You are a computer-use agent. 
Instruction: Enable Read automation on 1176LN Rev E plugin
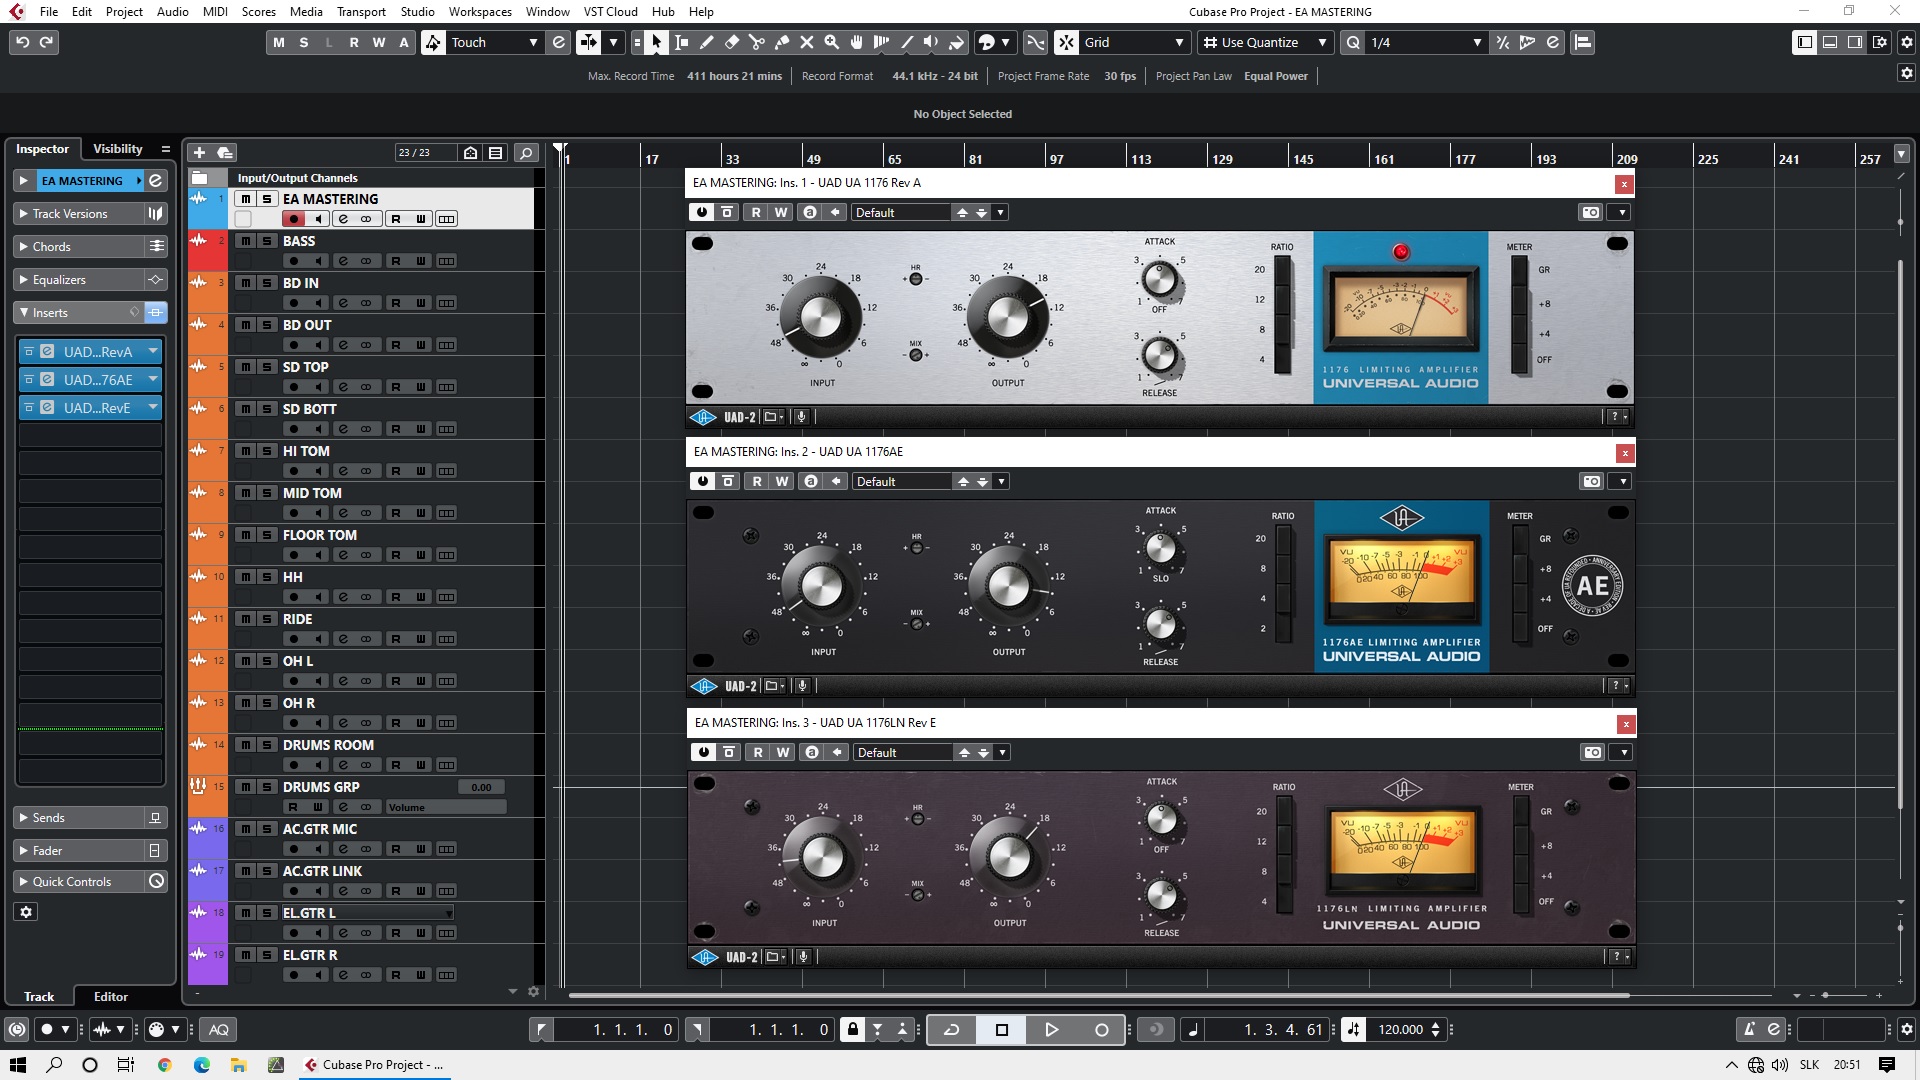click(x=758, y=752)
